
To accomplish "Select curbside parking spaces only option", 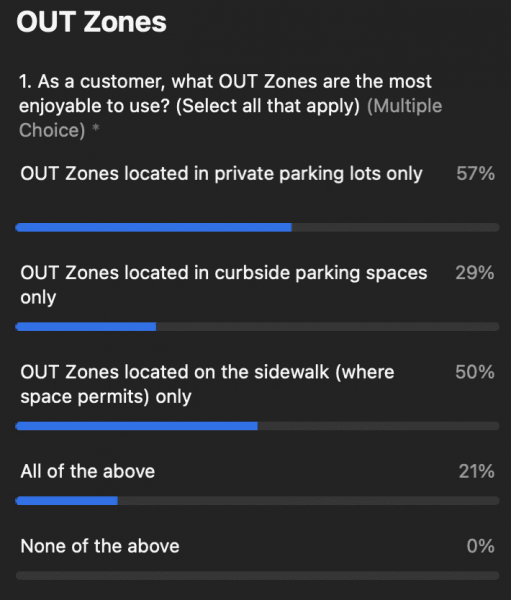I will coord(224,285).
